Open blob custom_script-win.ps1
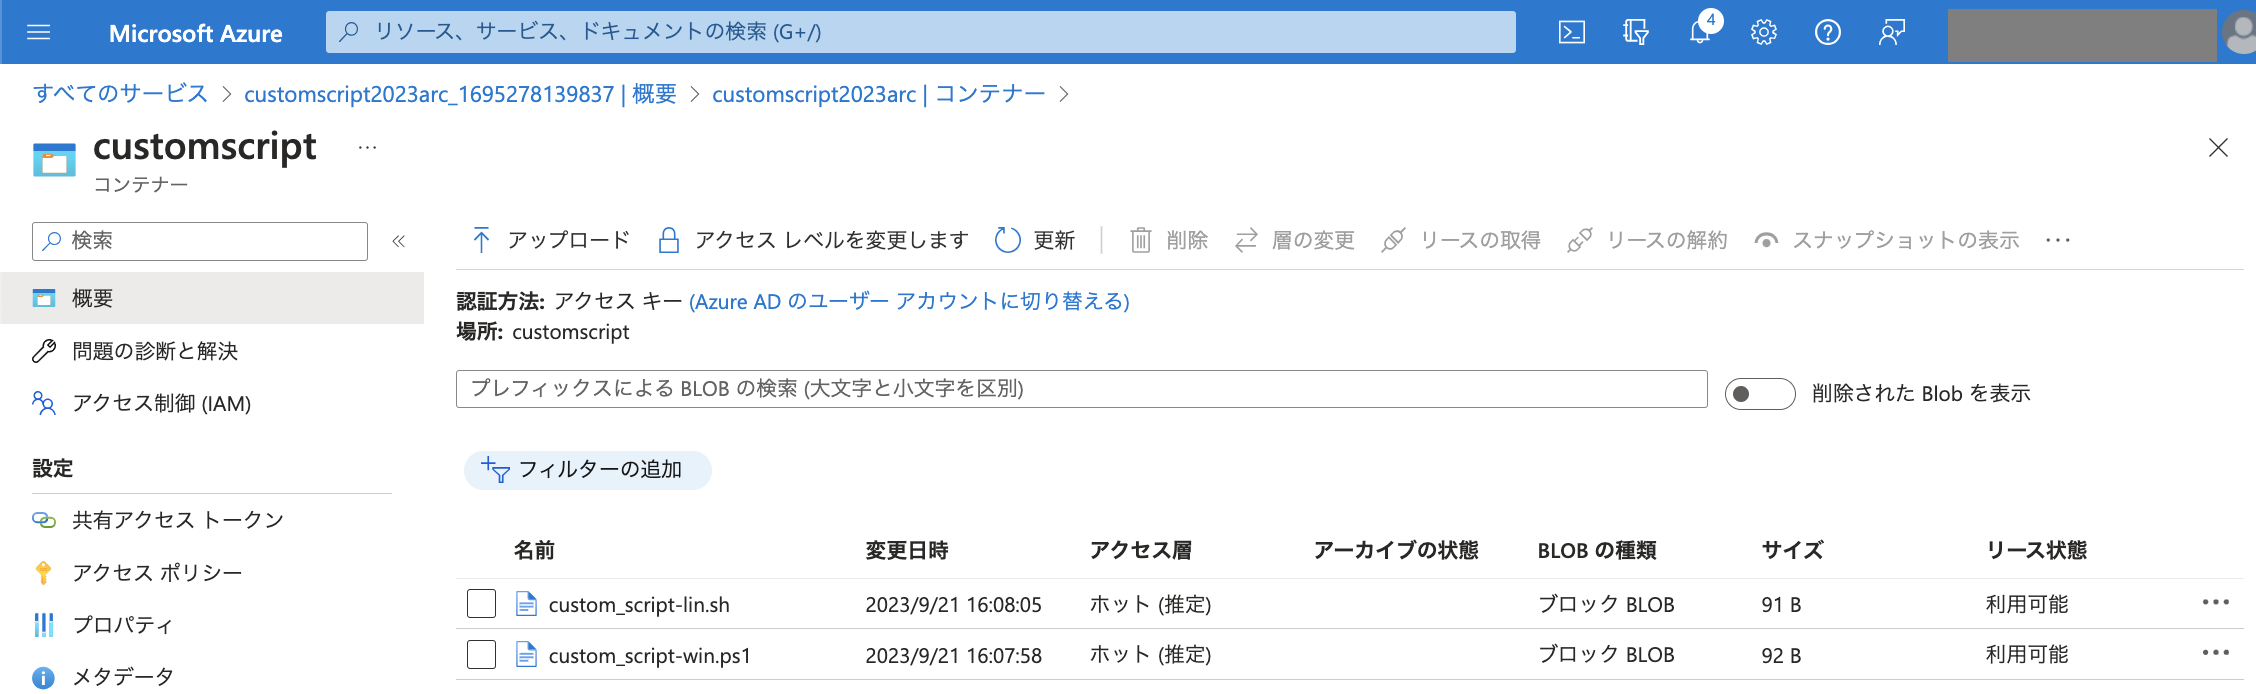 click(x=649, y=656)
